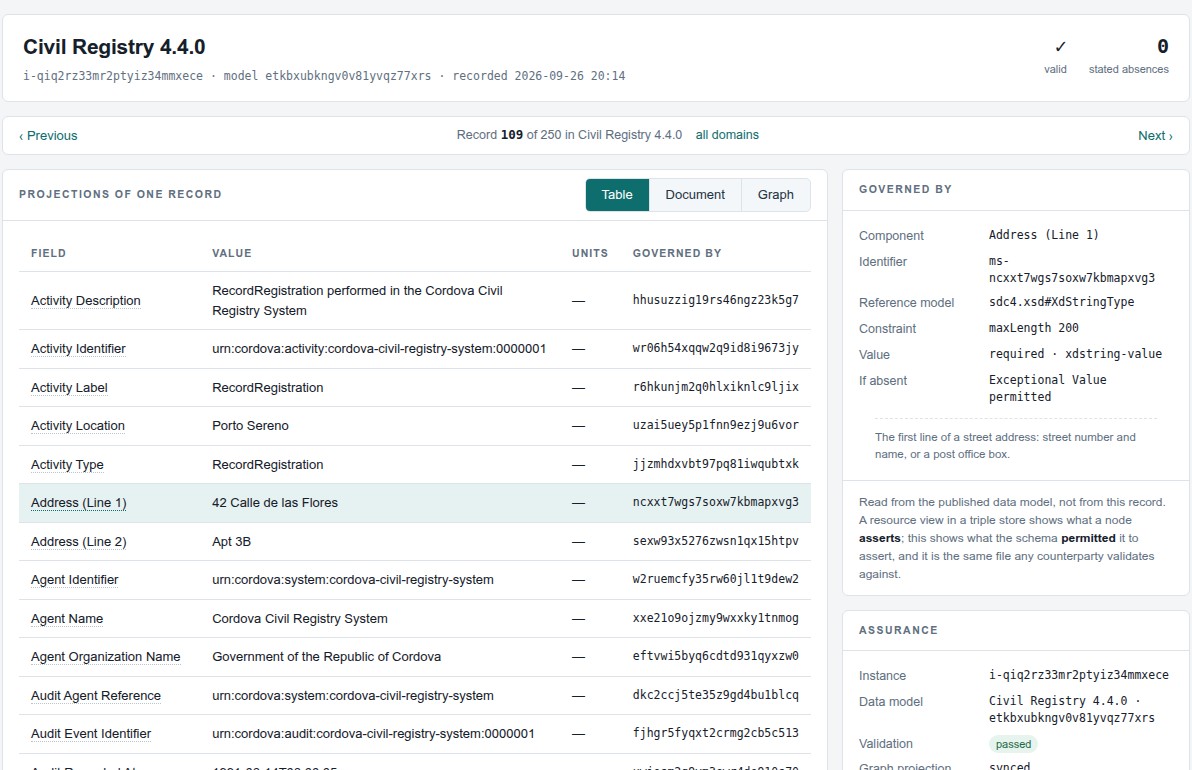Screen dimensions: 1192x770
Task: Click the Civil Registry 4.4.0 page title
Action: click(x=114, y=47)
